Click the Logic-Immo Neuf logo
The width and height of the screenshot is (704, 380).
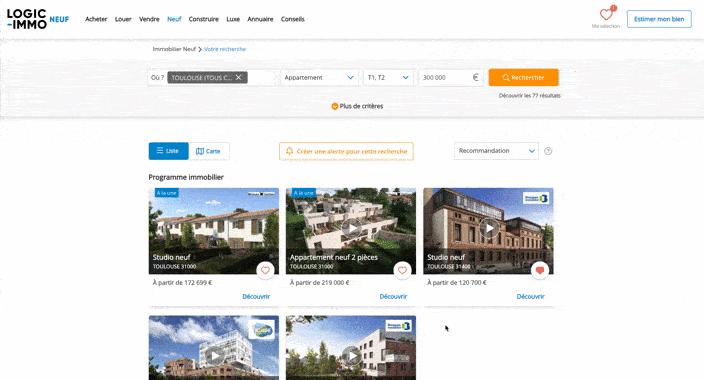point(38,19)
